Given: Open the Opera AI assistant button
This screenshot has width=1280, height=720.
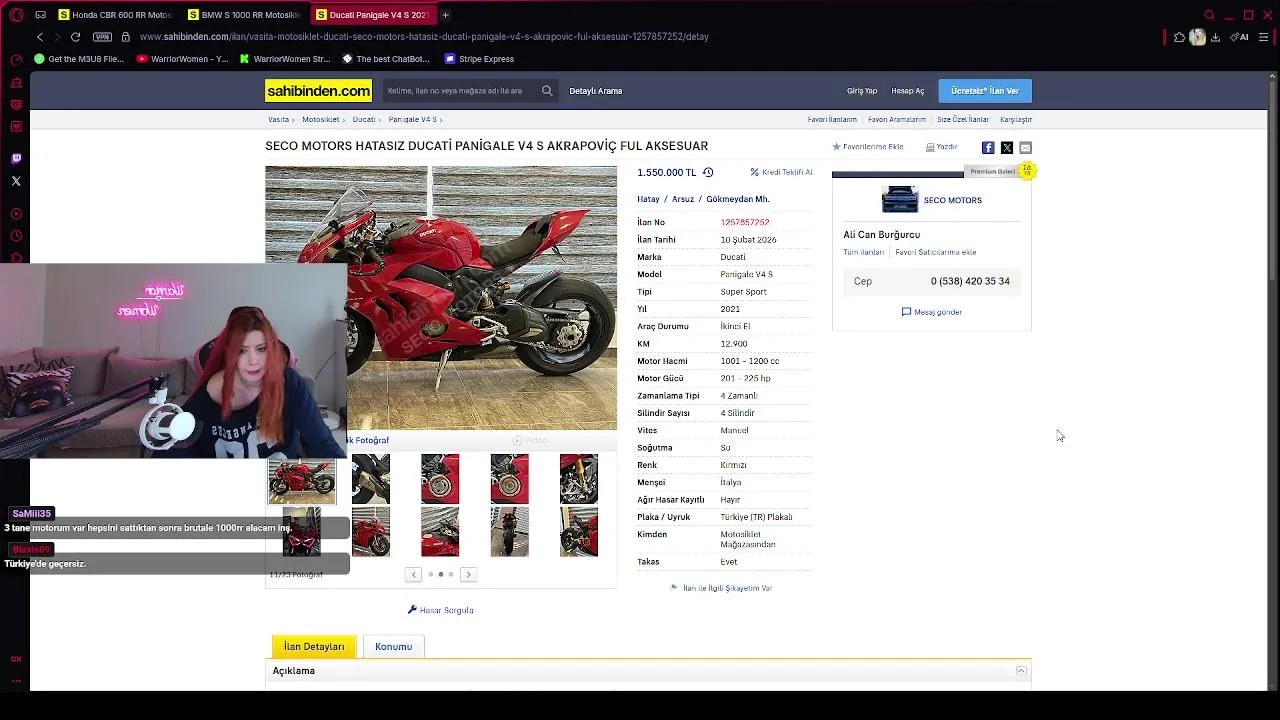Looking at the screenshot, I should point(1240,37).
